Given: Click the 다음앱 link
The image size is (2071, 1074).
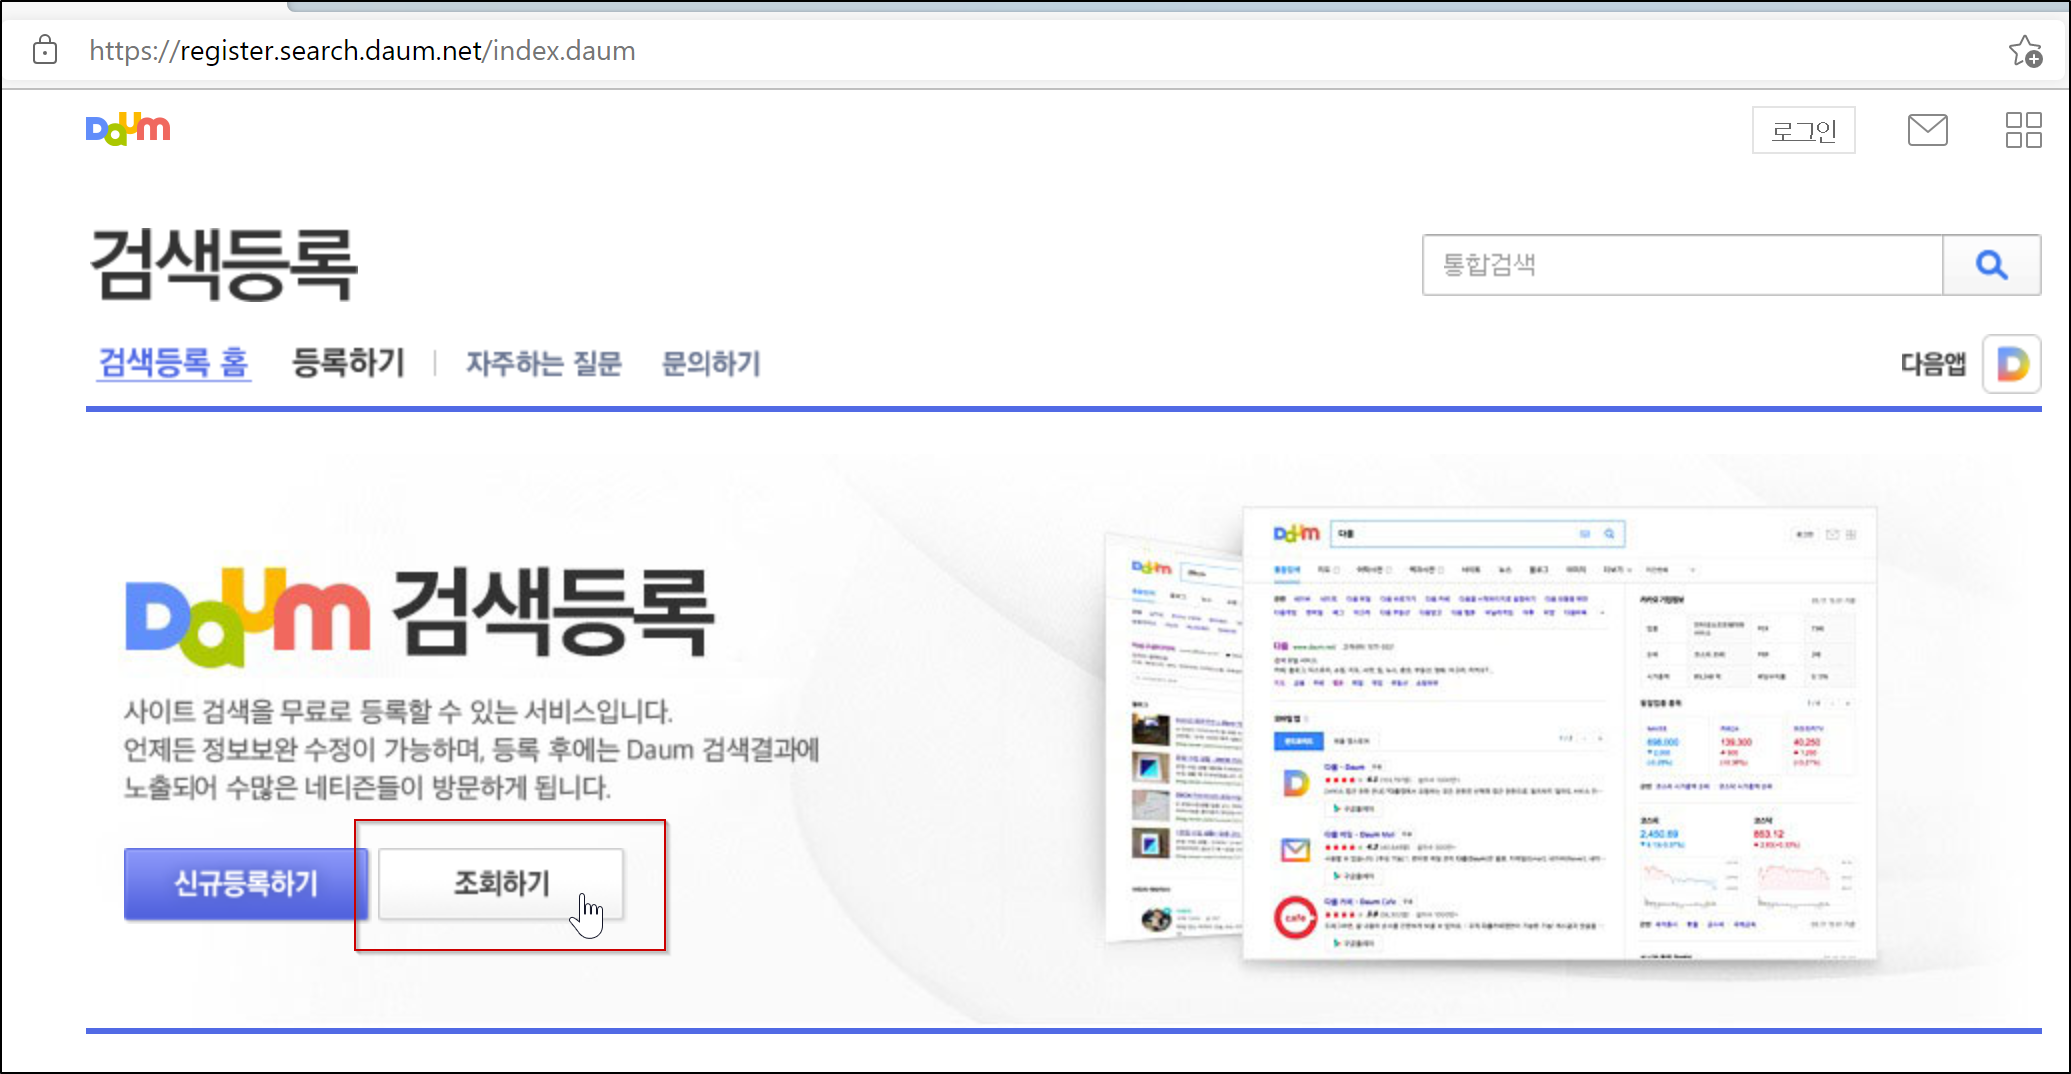Looking at the screenshot, I should [x=1933, y=364].
